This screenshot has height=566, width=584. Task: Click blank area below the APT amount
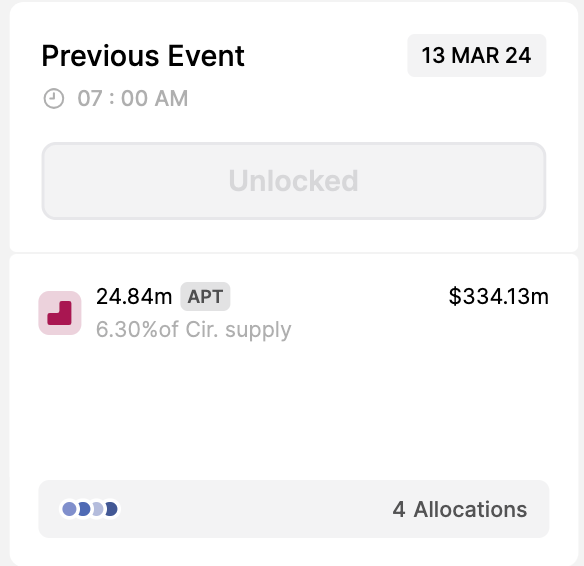click(294, 410)
